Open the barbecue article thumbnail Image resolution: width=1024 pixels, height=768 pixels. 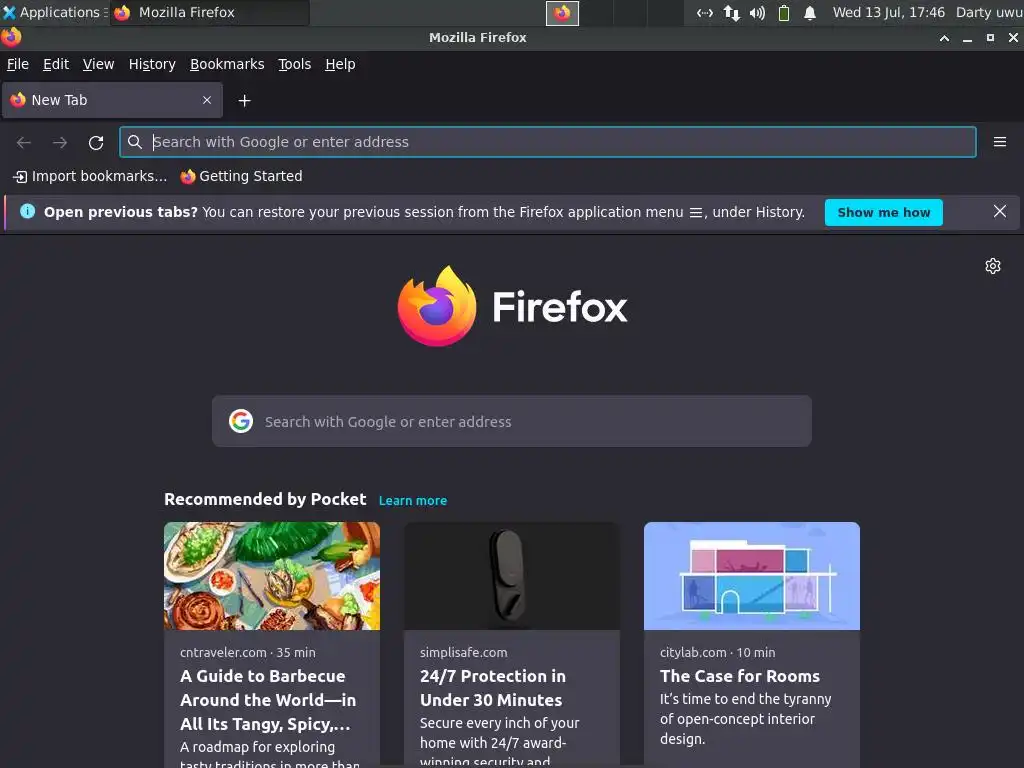tap(272, 576)
